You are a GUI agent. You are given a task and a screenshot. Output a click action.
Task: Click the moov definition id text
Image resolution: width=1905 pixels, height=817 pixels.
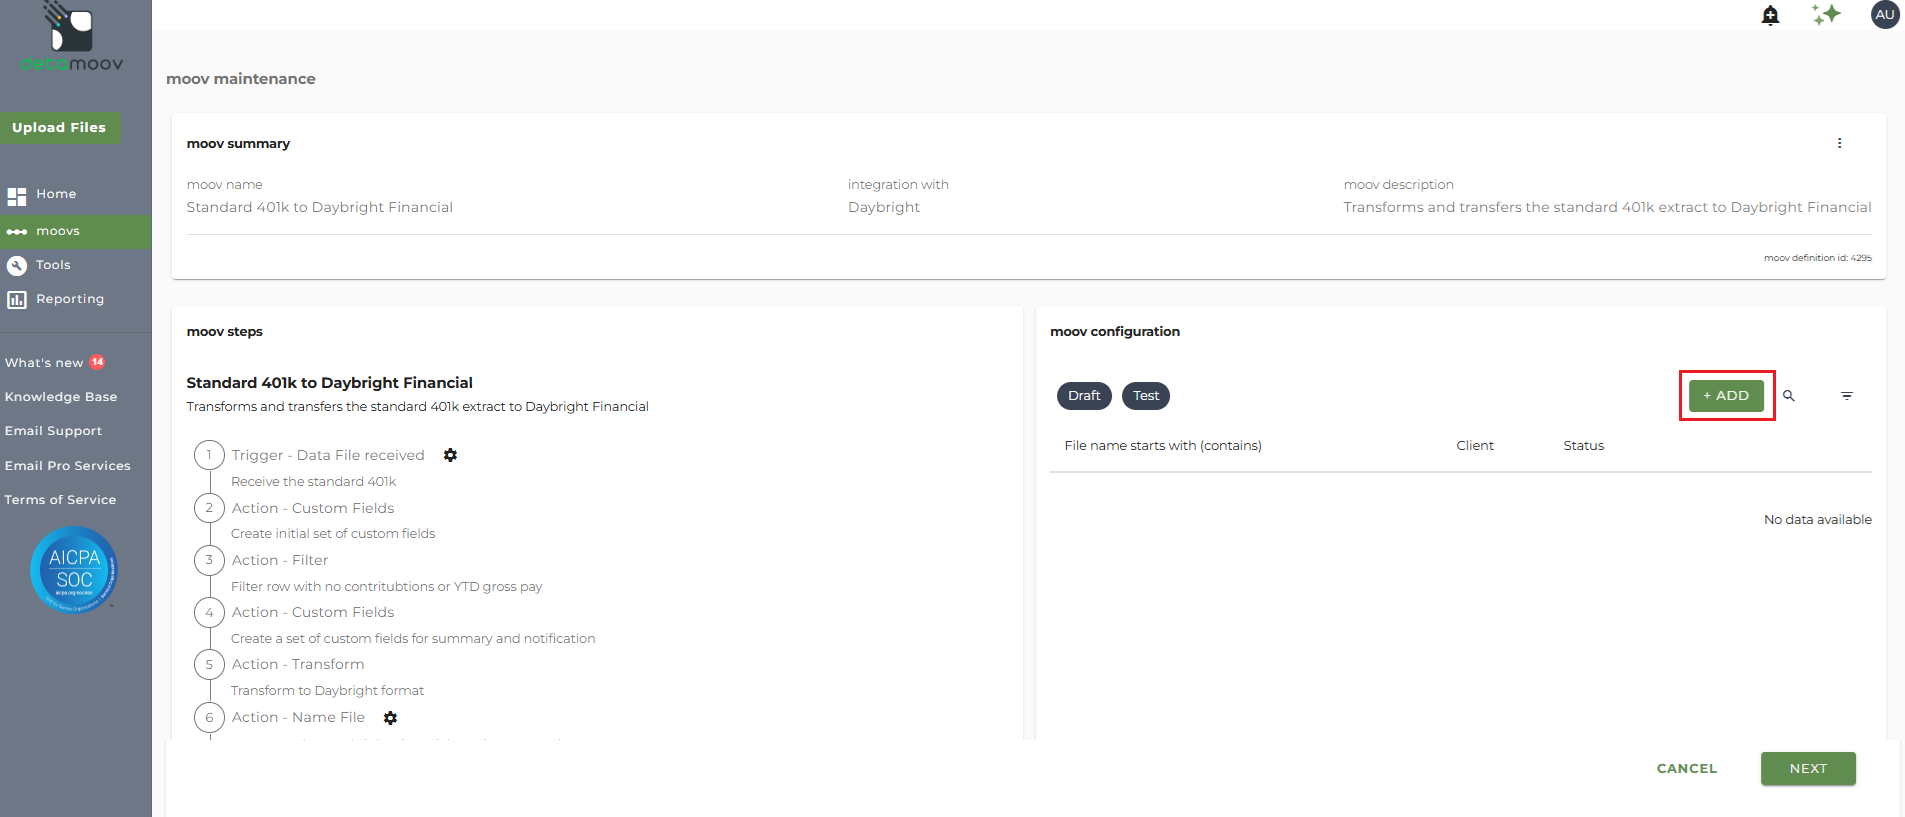coord(1818,258)
